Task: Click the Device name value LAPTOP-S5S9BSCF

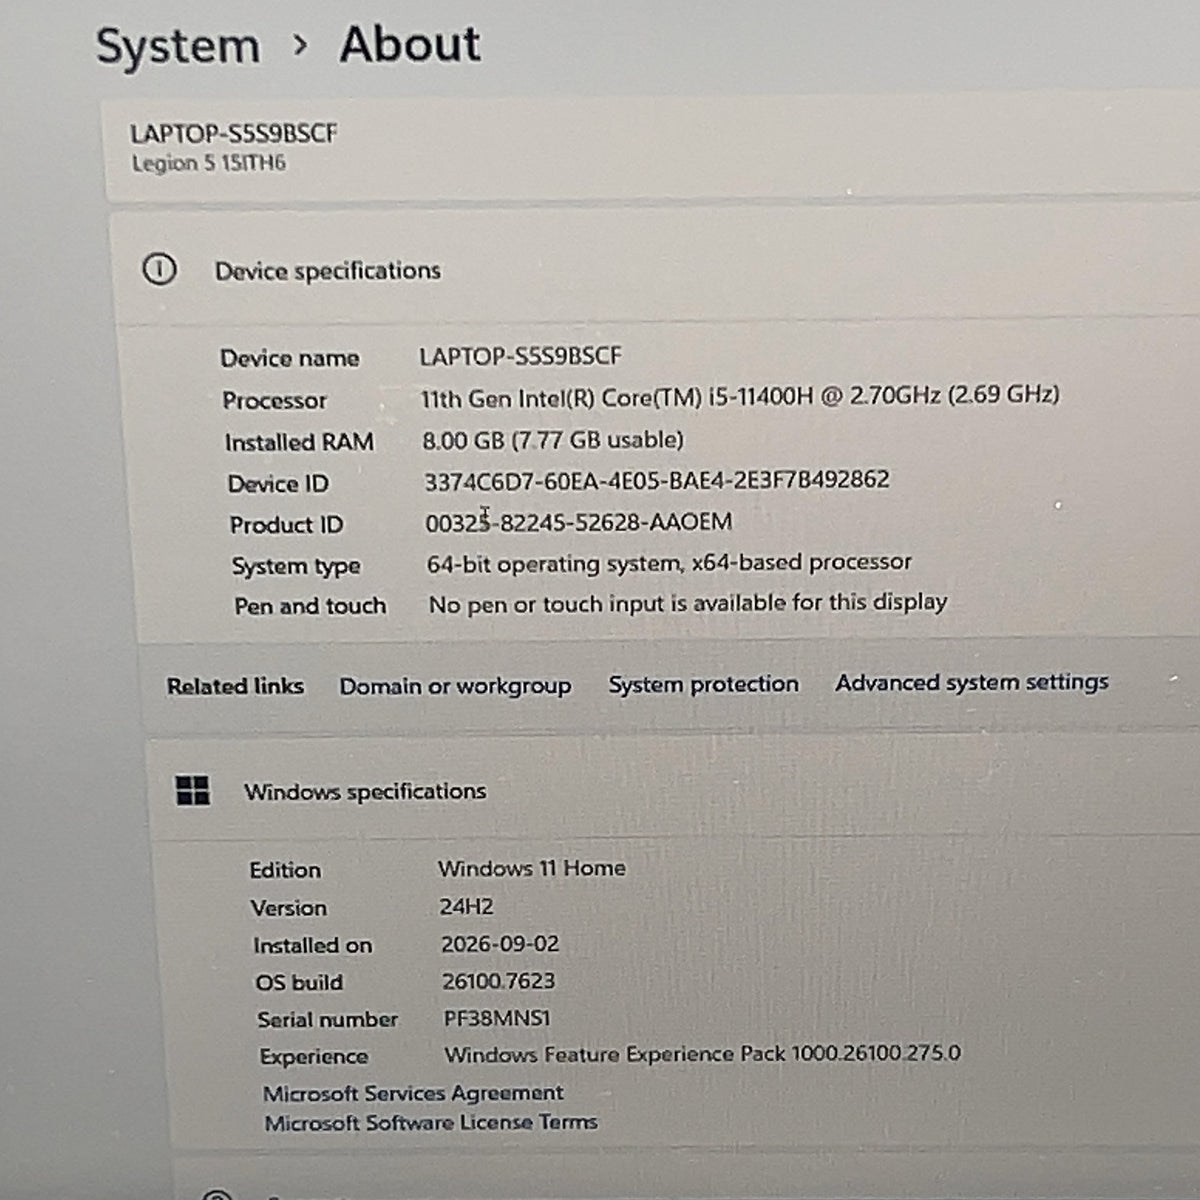Action: click(520, 356)
